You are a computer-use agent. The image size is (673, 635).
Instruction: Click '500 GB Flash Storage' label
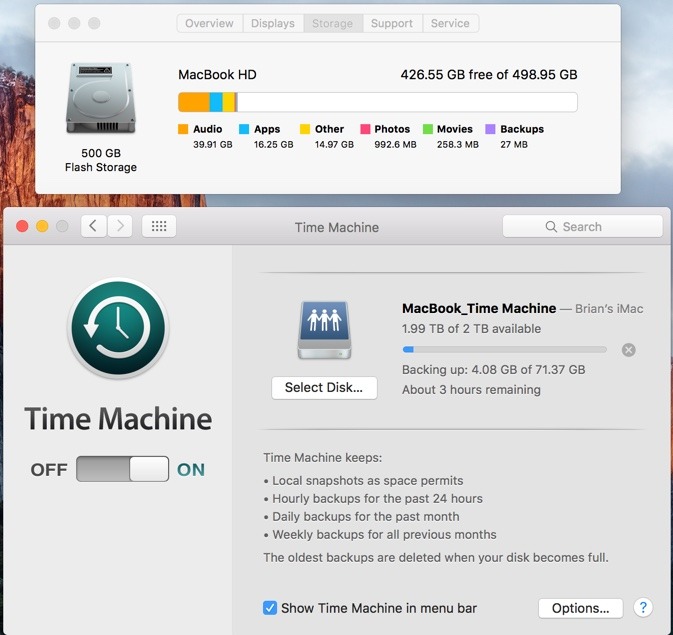point(101,160)
